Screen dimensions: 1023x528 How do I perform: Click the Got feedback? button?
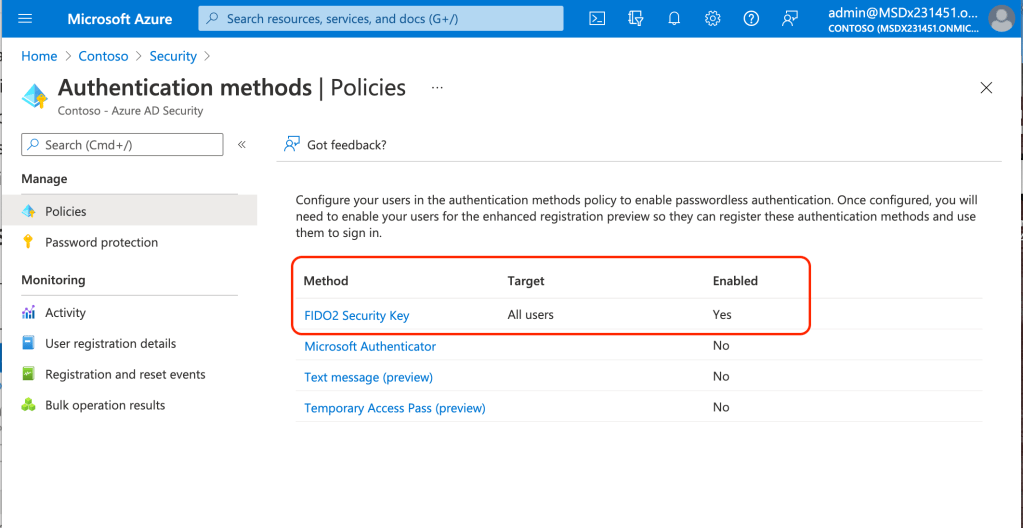pyautogui.click(x=335, y=145)
